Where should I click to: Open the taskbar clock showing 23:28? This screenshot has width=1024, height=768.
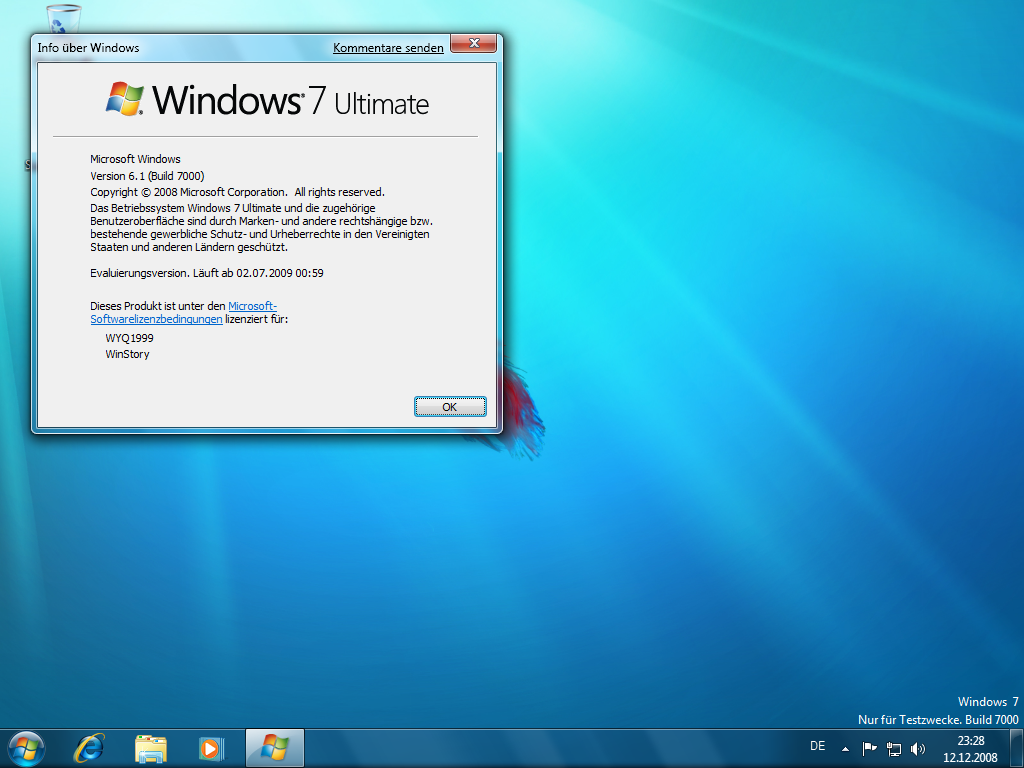pos(970,748)
